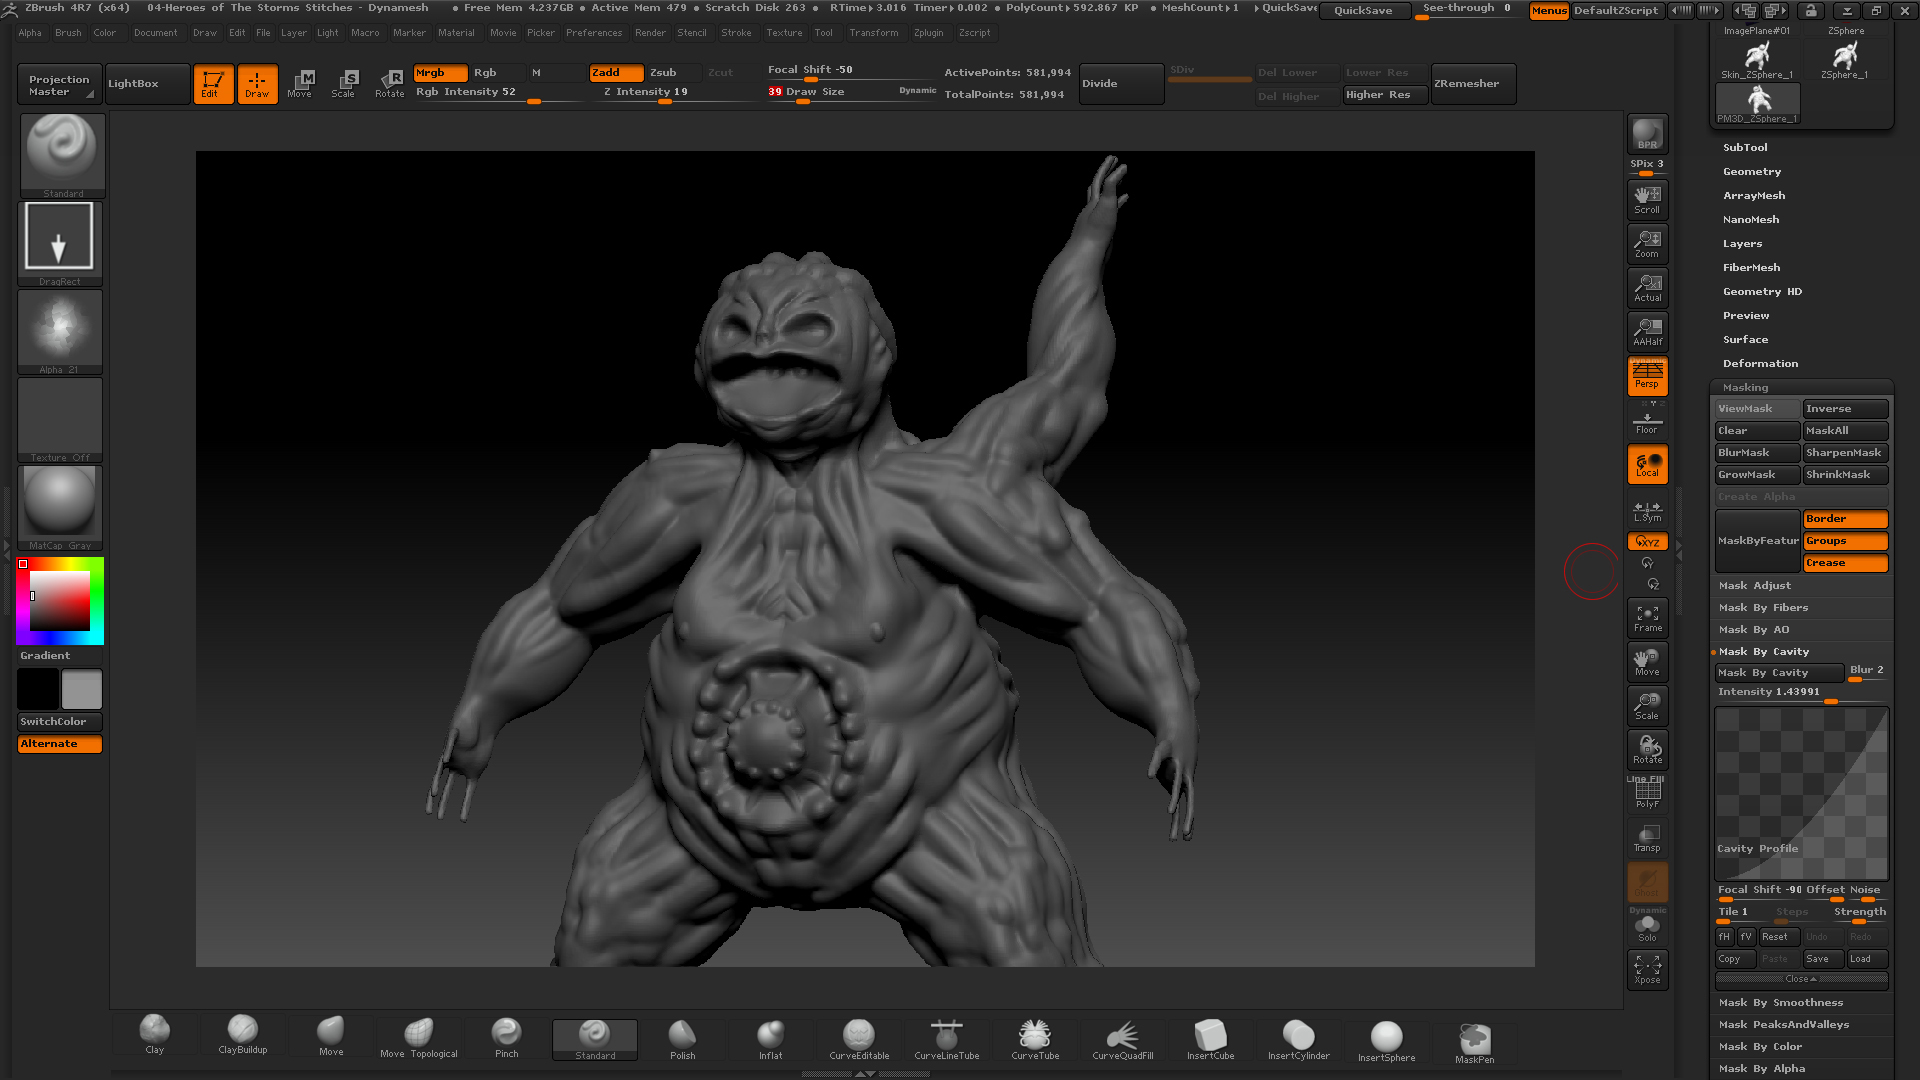
Task: Choose the Move Topological brush
Action: [x=419, y=1036]
